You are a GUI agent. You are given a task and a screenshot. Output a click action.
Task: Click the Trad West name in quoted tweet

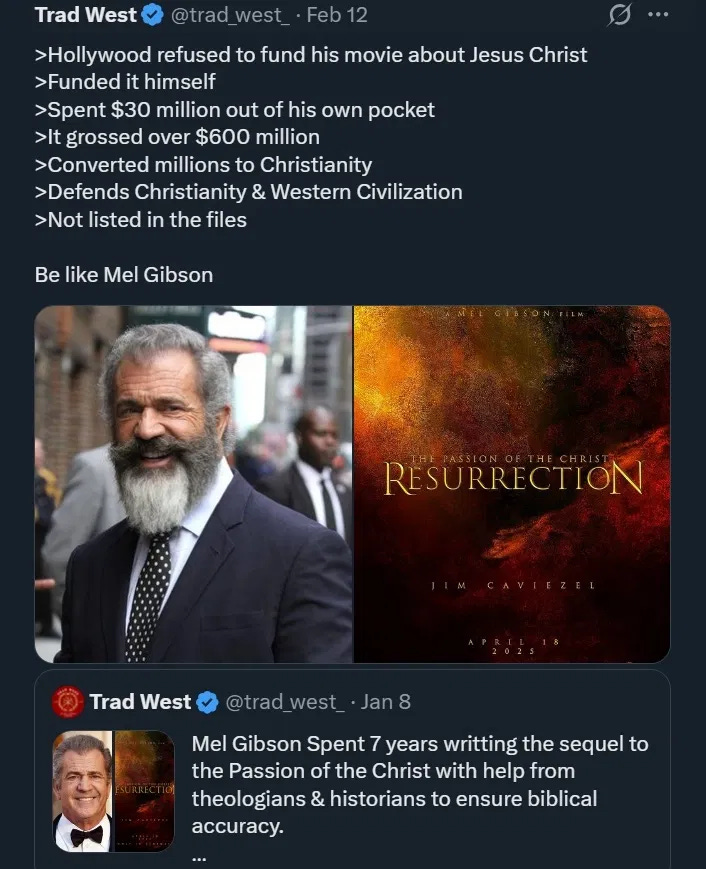click(140, 702)
